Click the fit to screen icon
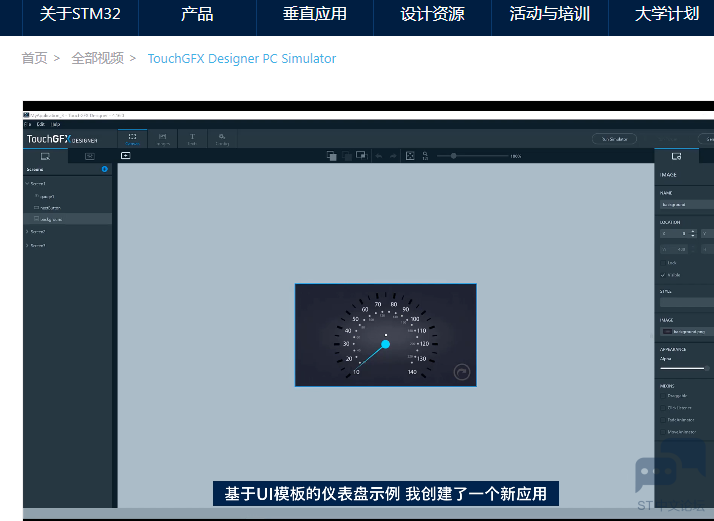 tap(410, 156)
